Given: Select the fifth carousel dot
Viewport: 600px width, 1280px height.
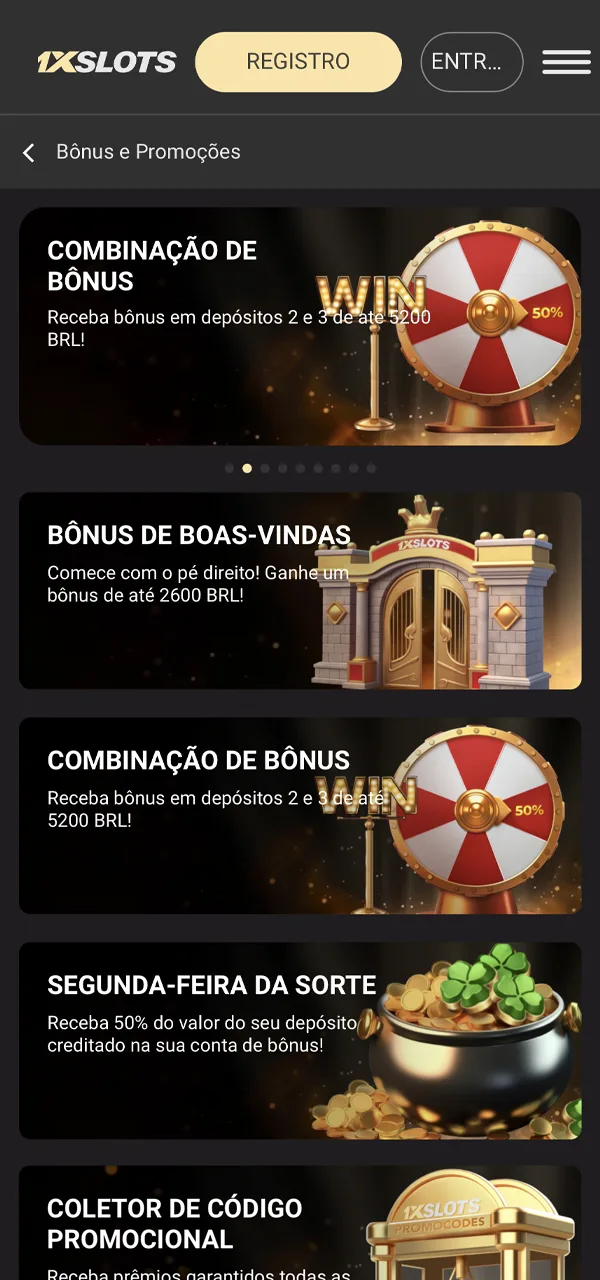Looking at the screenshot, I should [x=300, y=468].
